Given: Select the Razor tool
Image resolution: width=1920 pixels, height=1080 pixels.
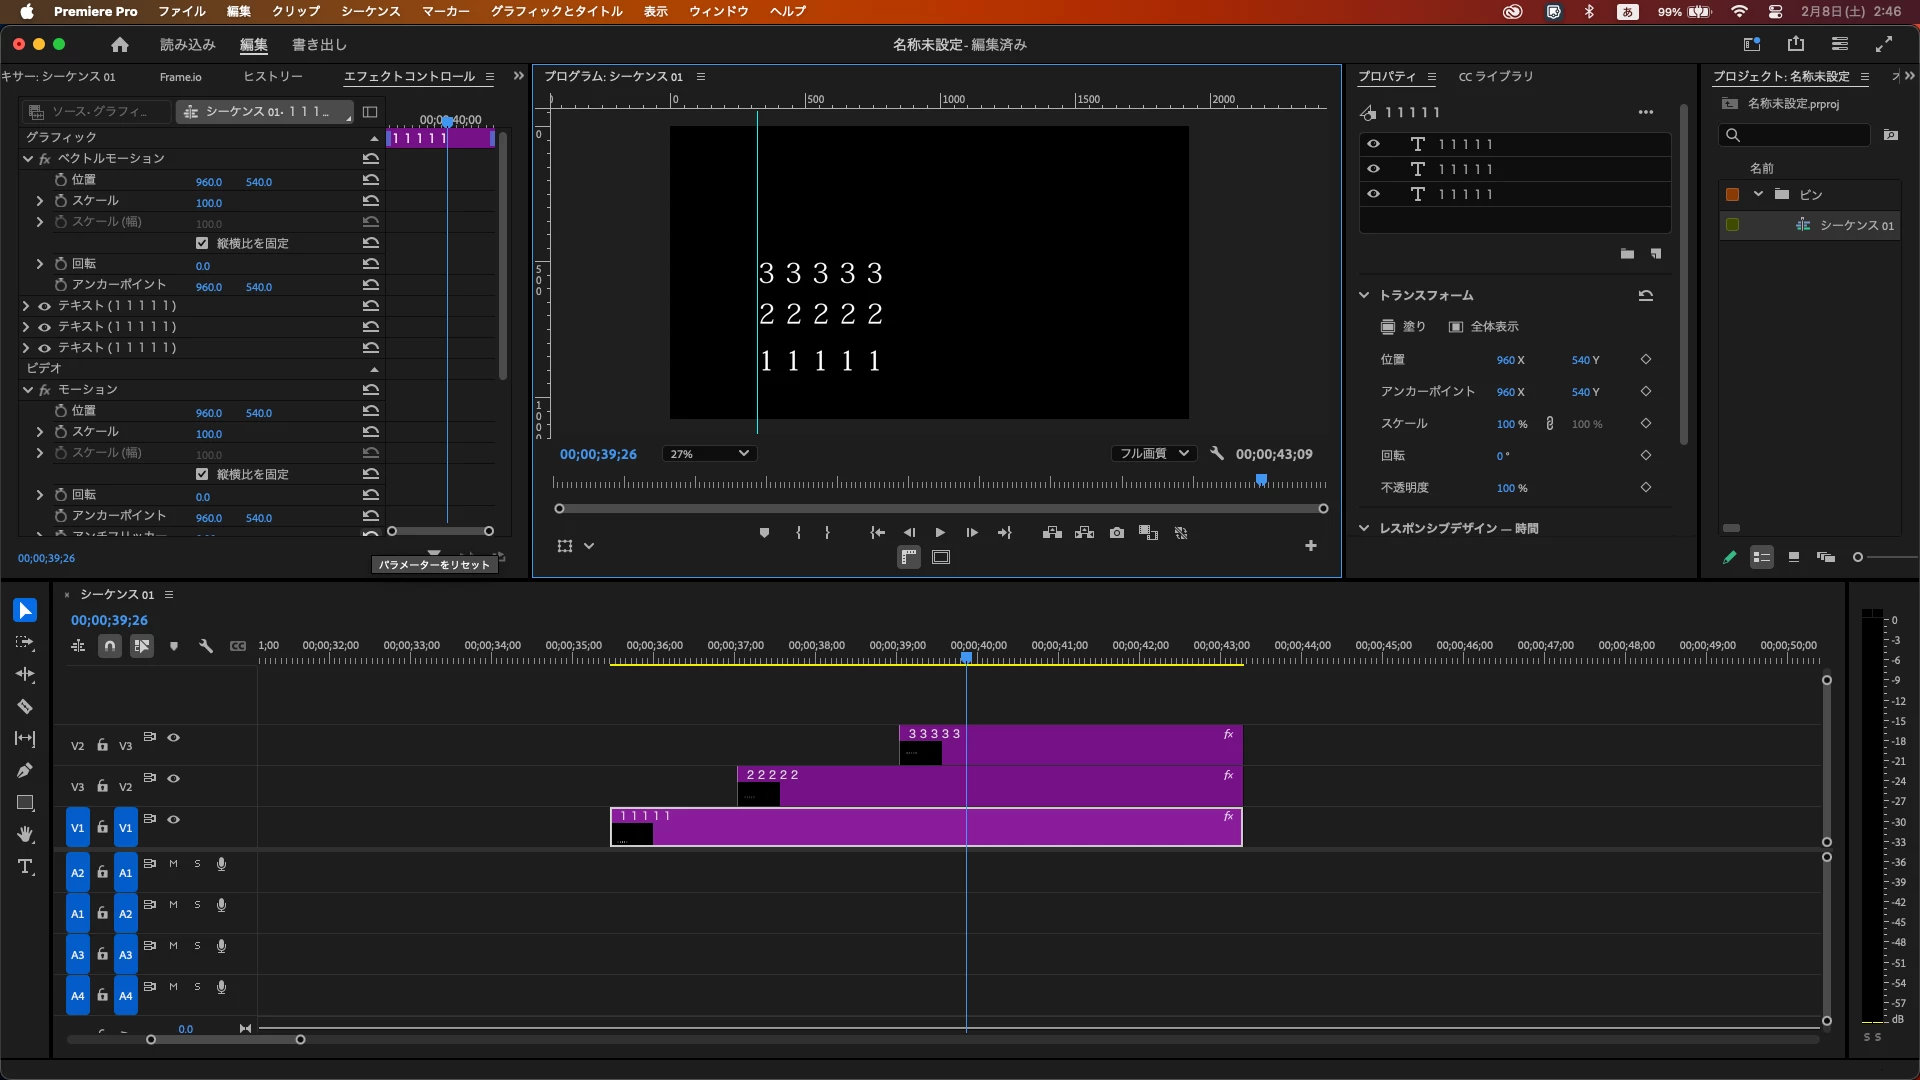Looking at the screenshot, I should click(25, 707).
